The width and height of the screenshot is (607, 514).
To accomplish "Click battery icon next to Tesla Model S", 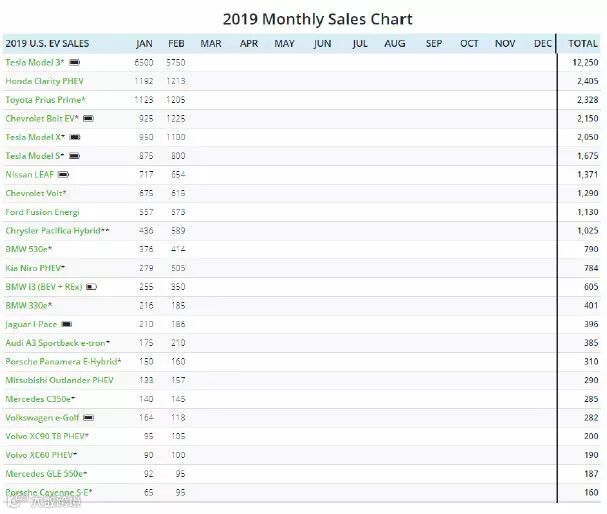I will pyautogui.click(x=74, y=156).
